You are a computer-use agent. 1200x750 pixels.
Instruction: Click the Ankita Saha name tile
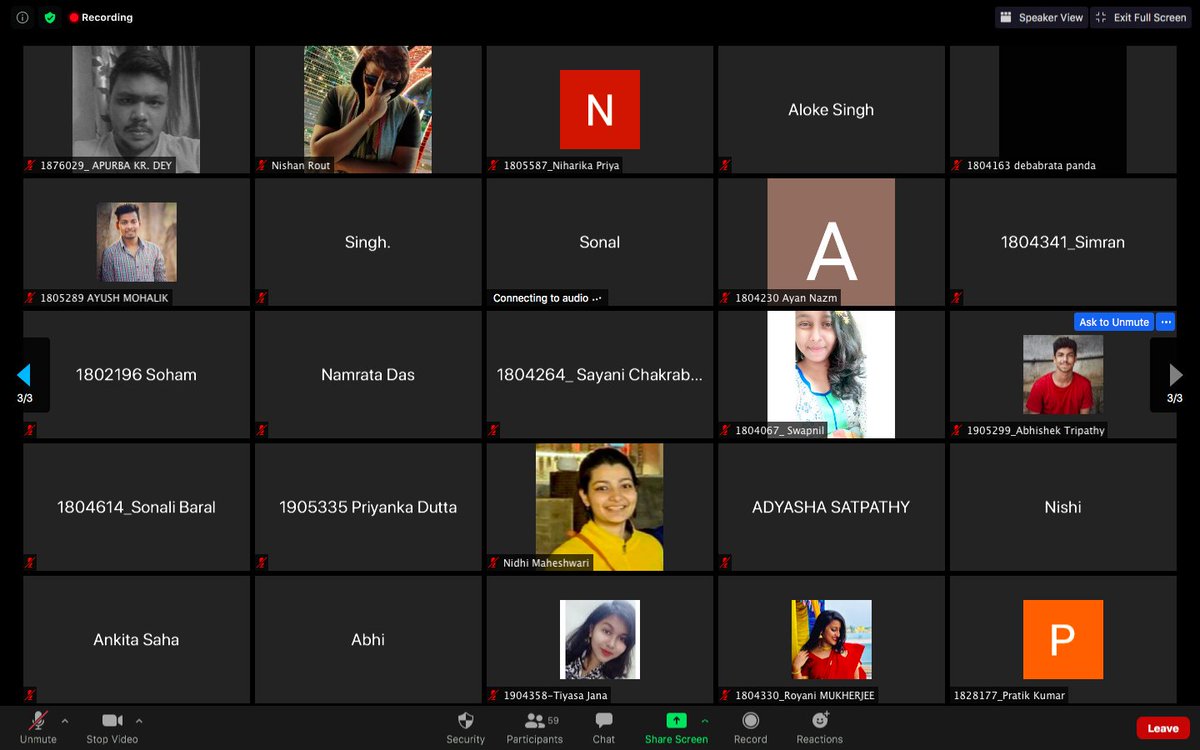[136, 640]
